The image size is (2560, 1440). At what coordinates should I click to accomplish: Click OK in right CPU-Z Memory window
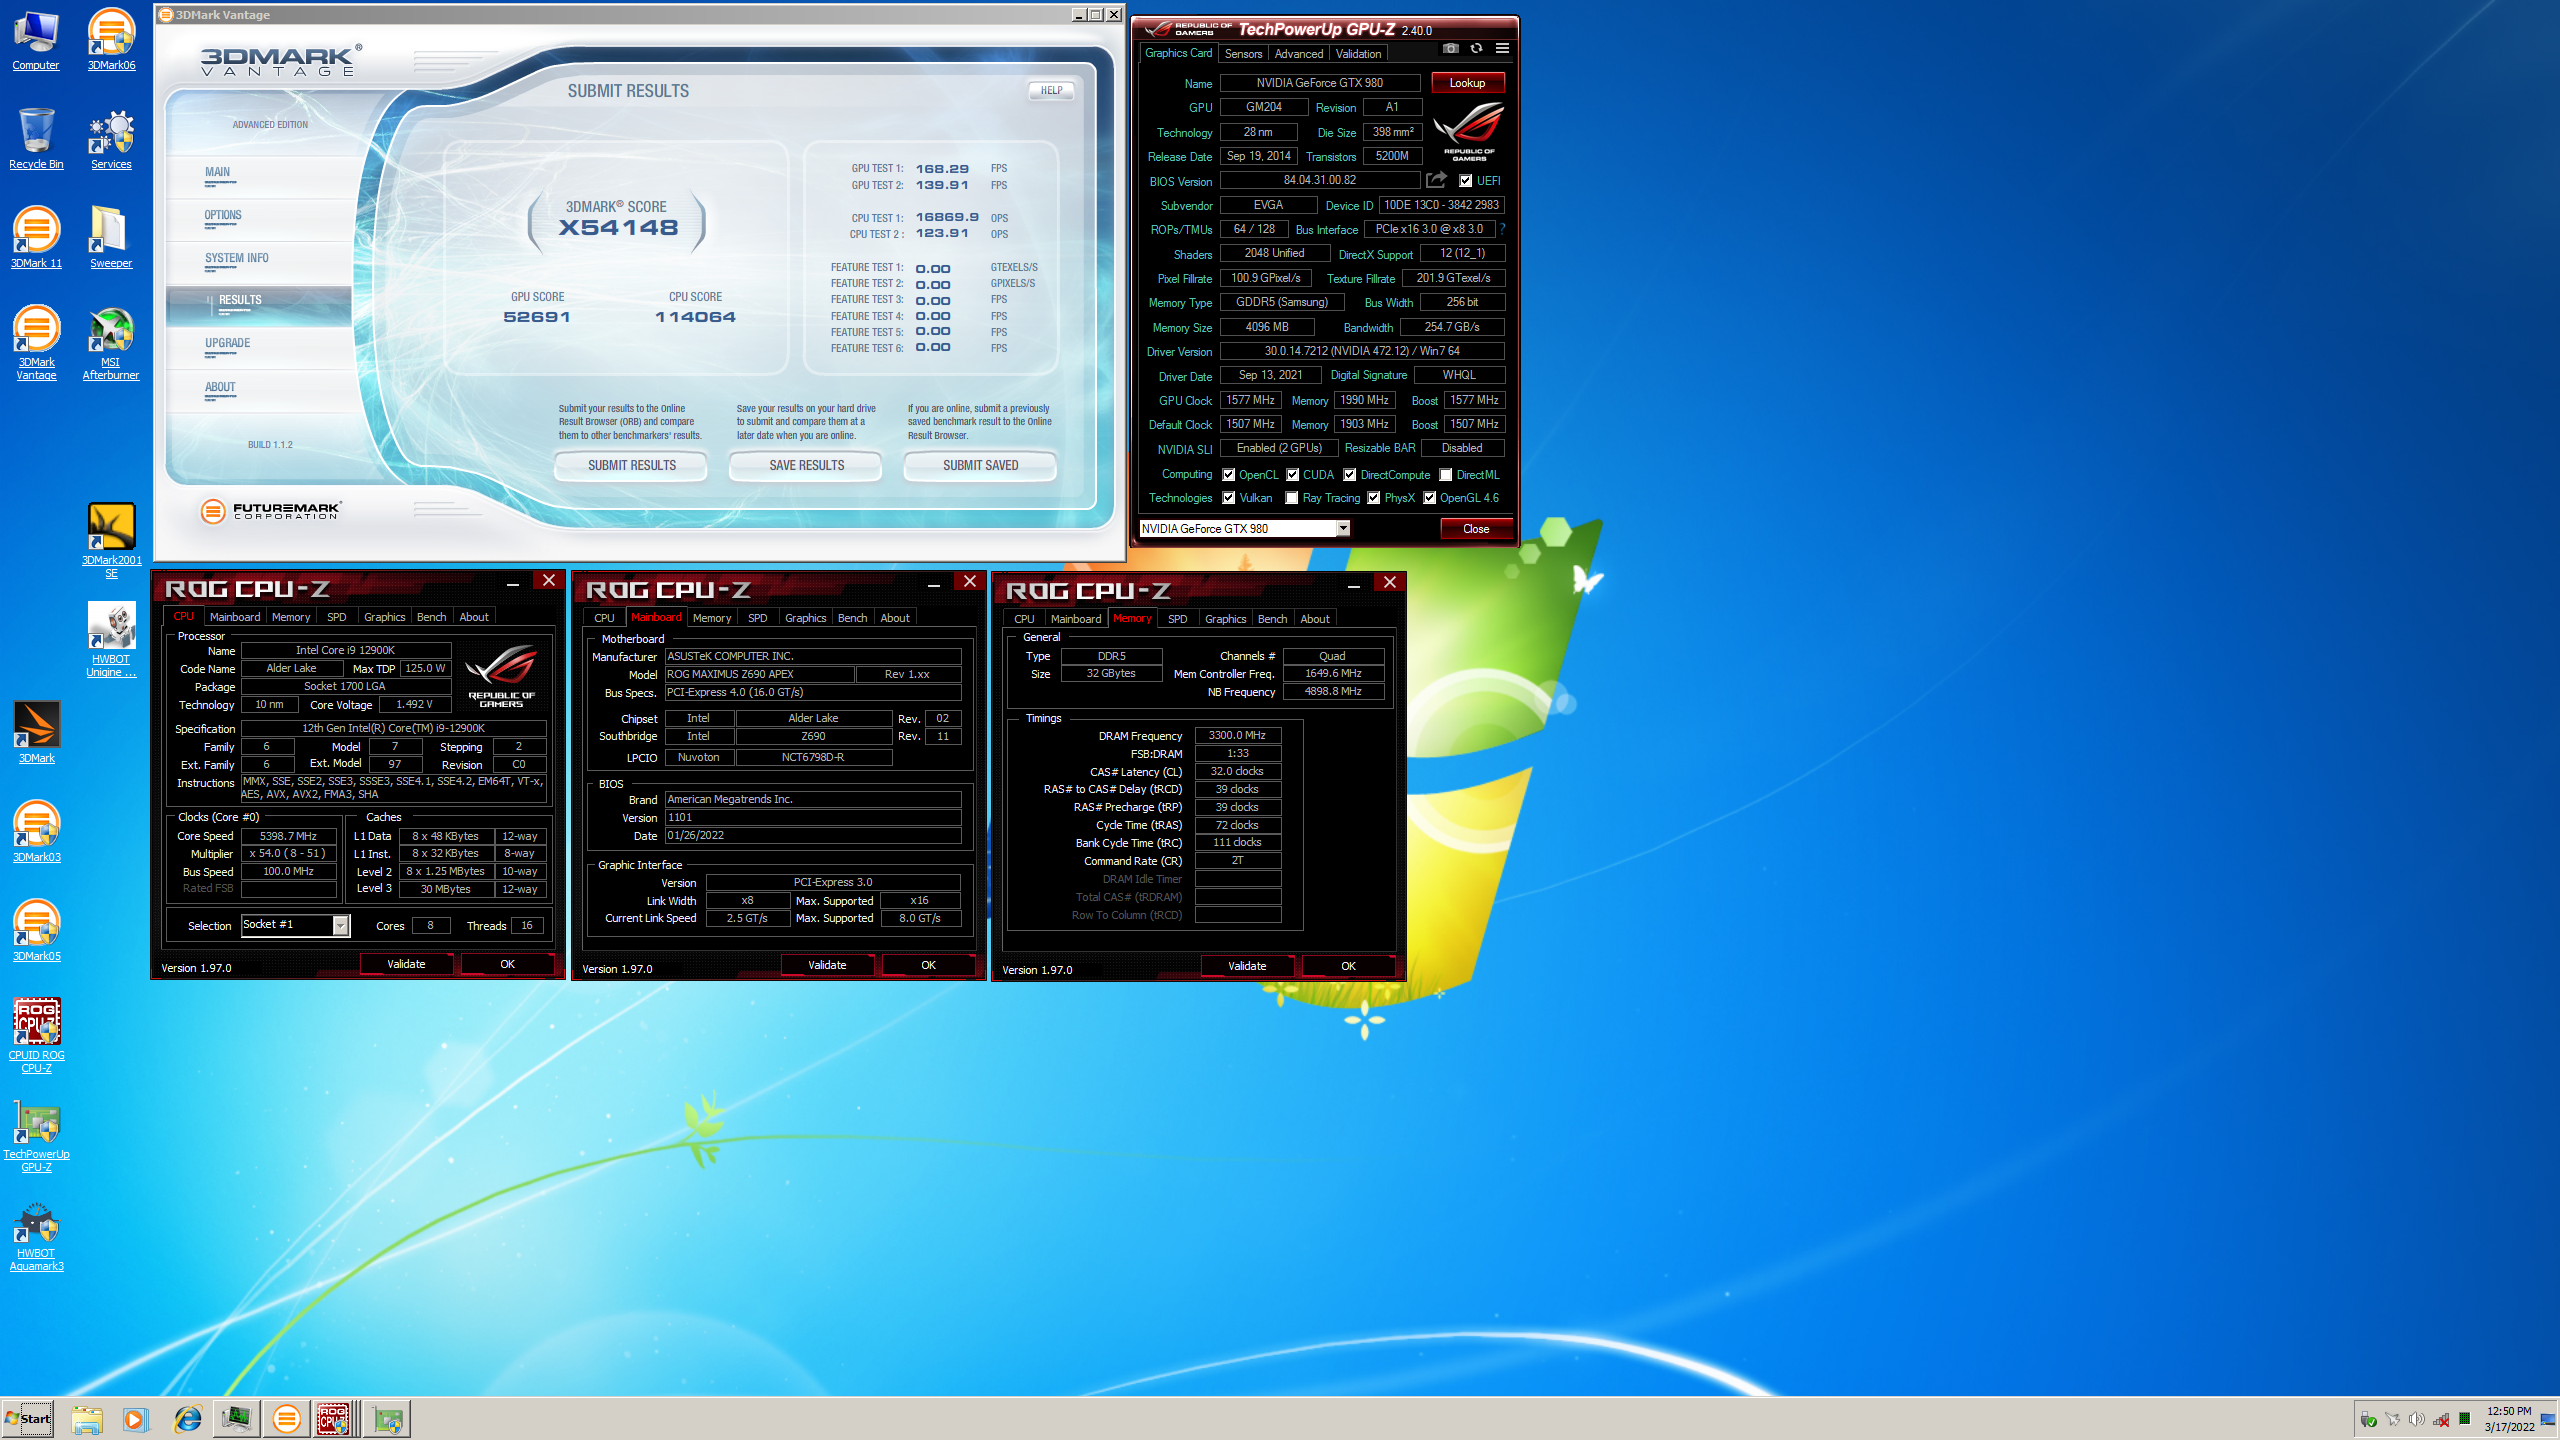tap(1348, 966)
